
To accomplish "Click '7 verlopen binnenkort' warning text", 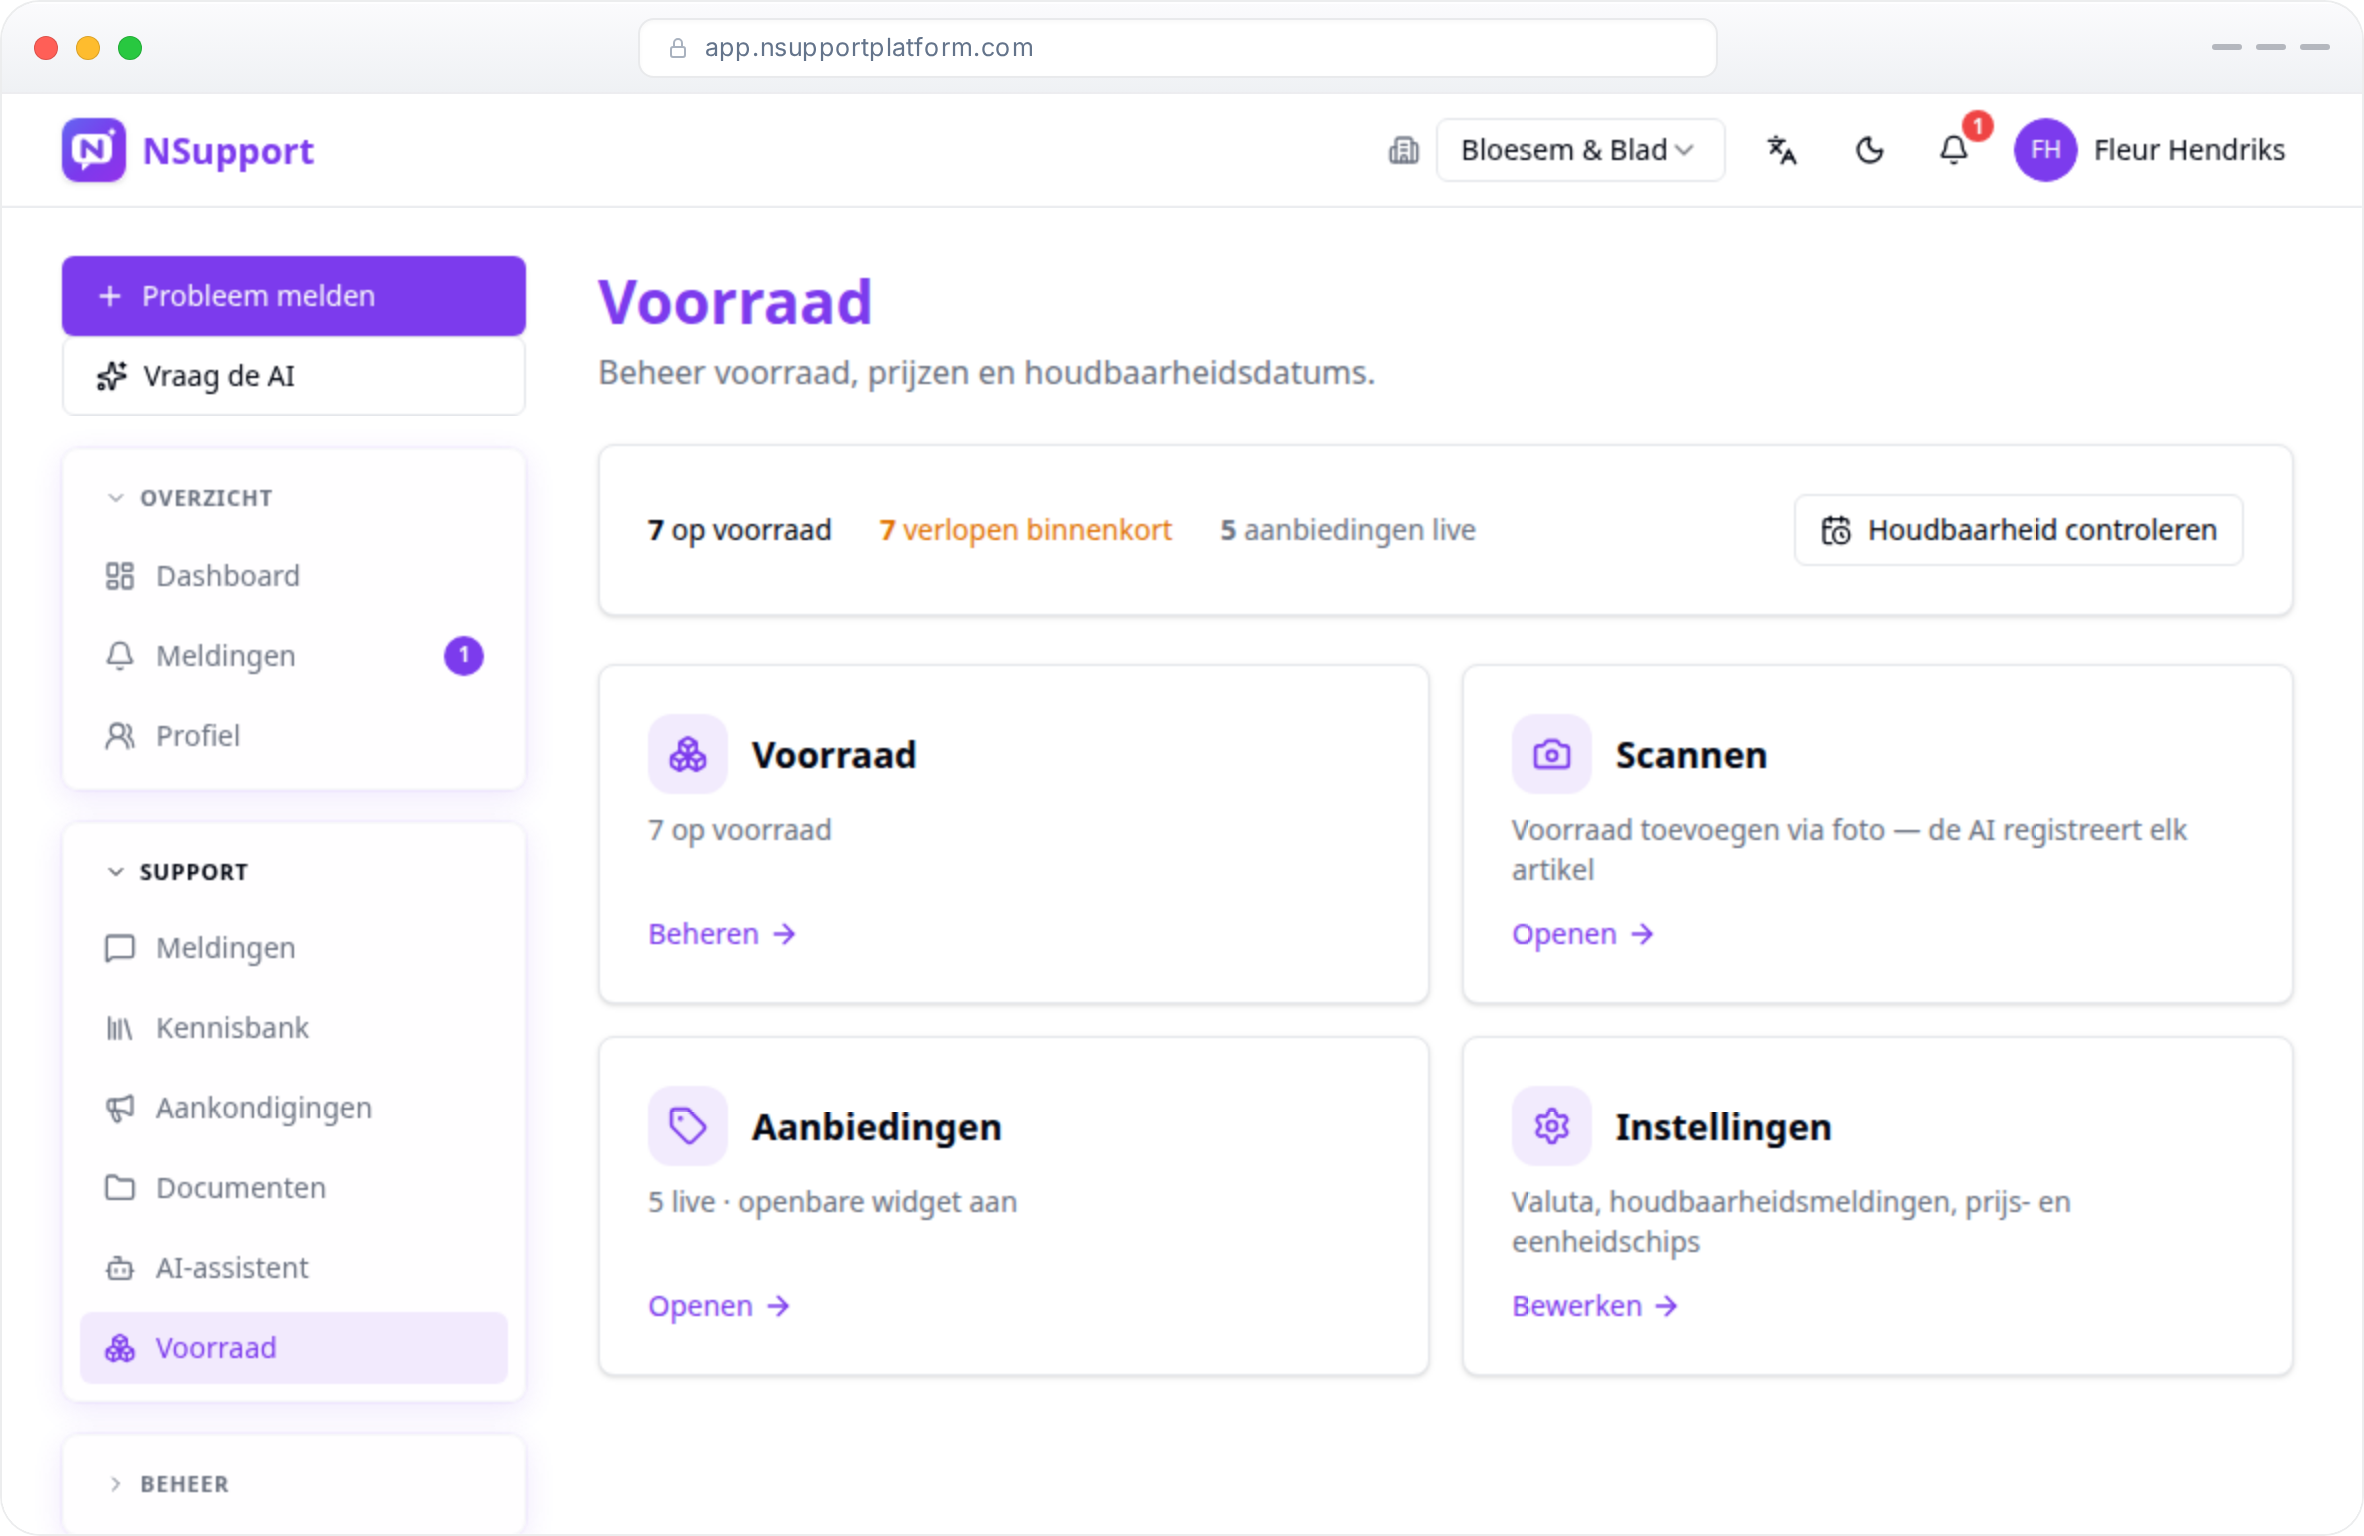I will click(x=1025, y=530).
